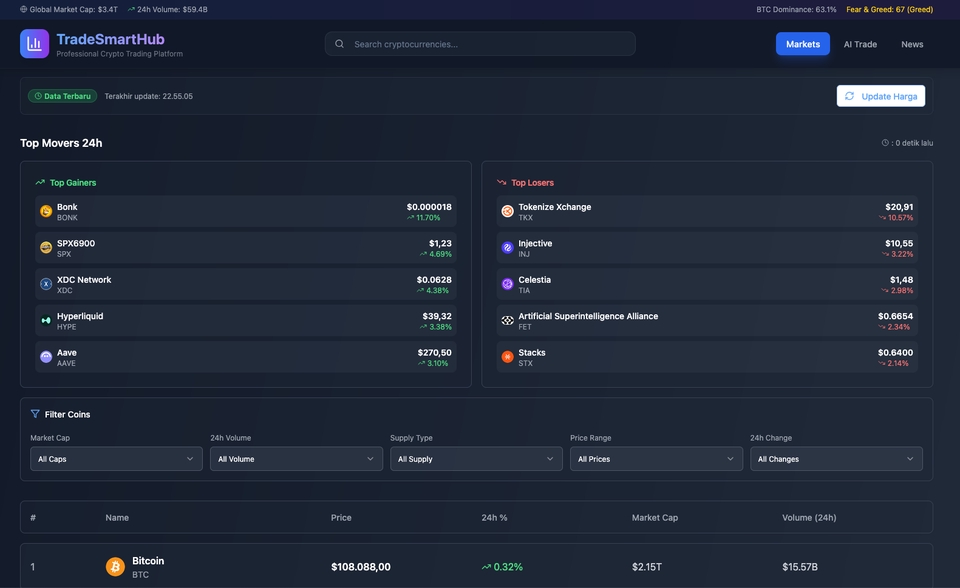This screenshot has width=960, height=588.
Task: Click the Top Losers downtrend arrow icon
Action: click(x=500, y=181)
